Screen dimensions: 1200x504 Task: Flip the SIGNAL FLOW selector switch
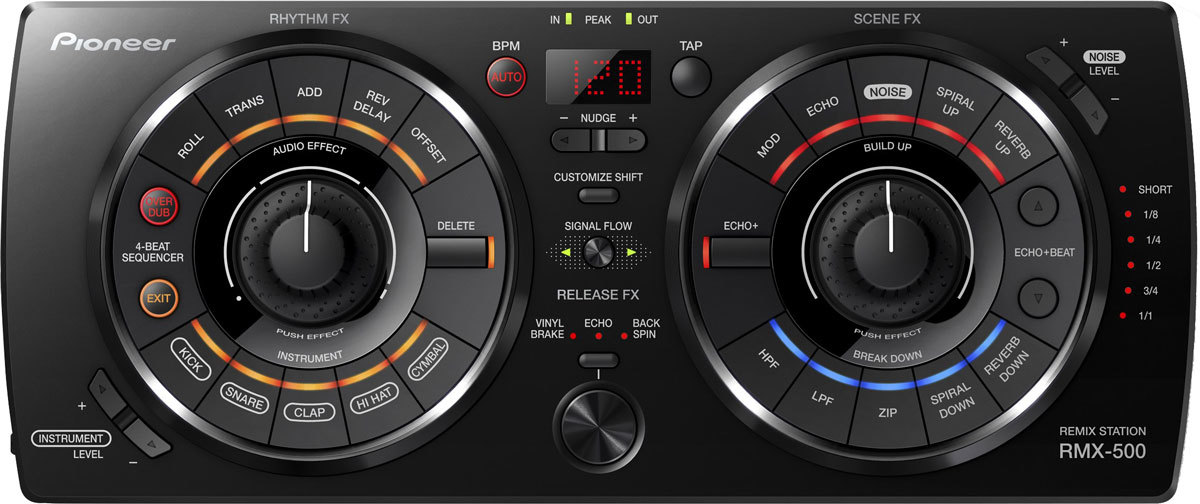pyautogui.click(x=598, y=253)
